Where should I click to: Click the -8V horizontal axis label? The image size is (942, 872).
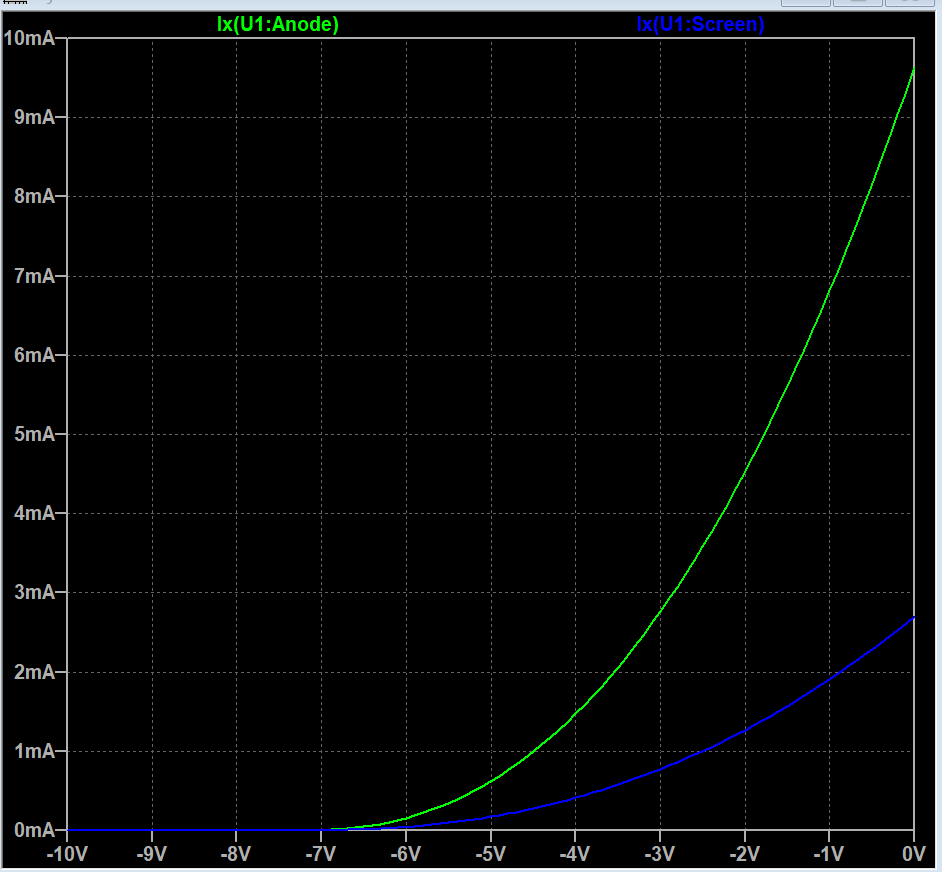coord(236,854)
